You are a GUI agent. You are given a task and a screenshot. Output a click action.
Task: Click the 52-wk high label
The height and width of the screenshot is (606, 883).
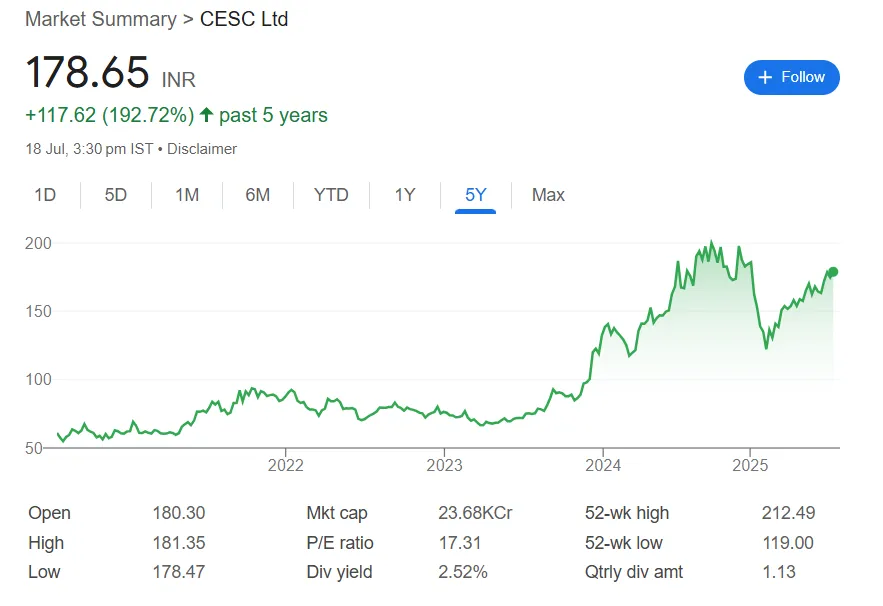(627, 513)
